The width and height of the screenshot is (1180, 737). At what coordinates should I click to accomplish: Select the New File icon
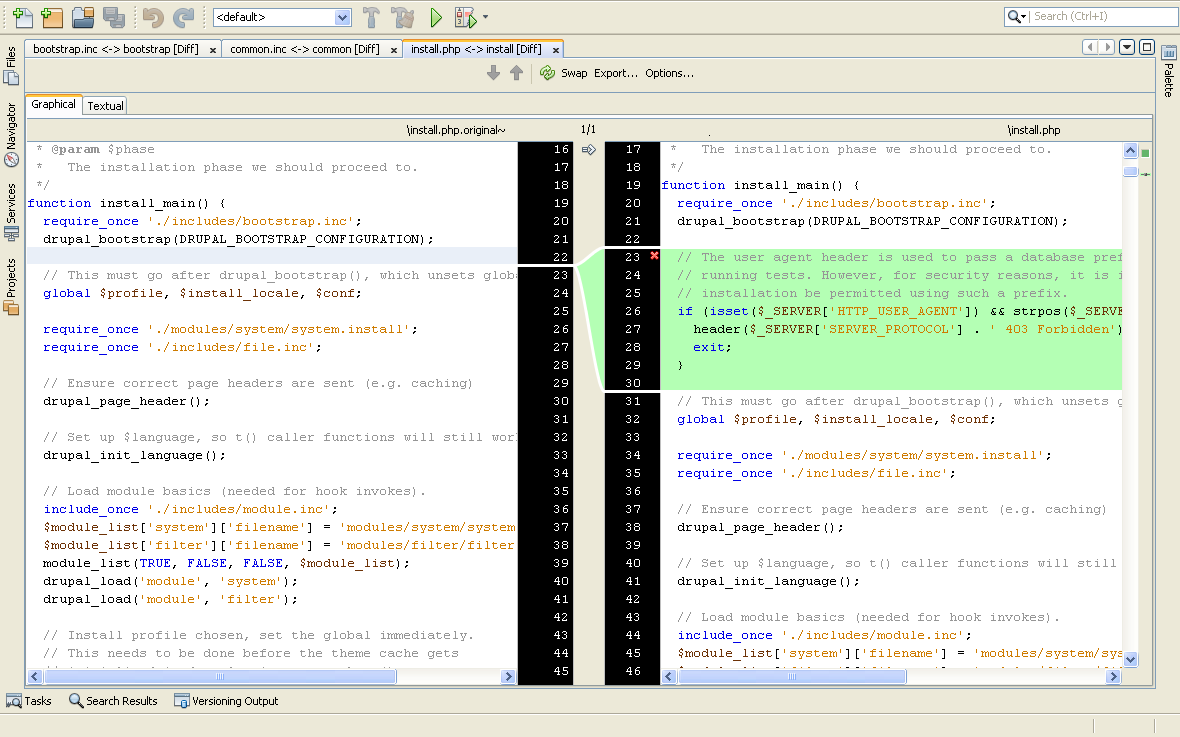click(x=24, y=17)
